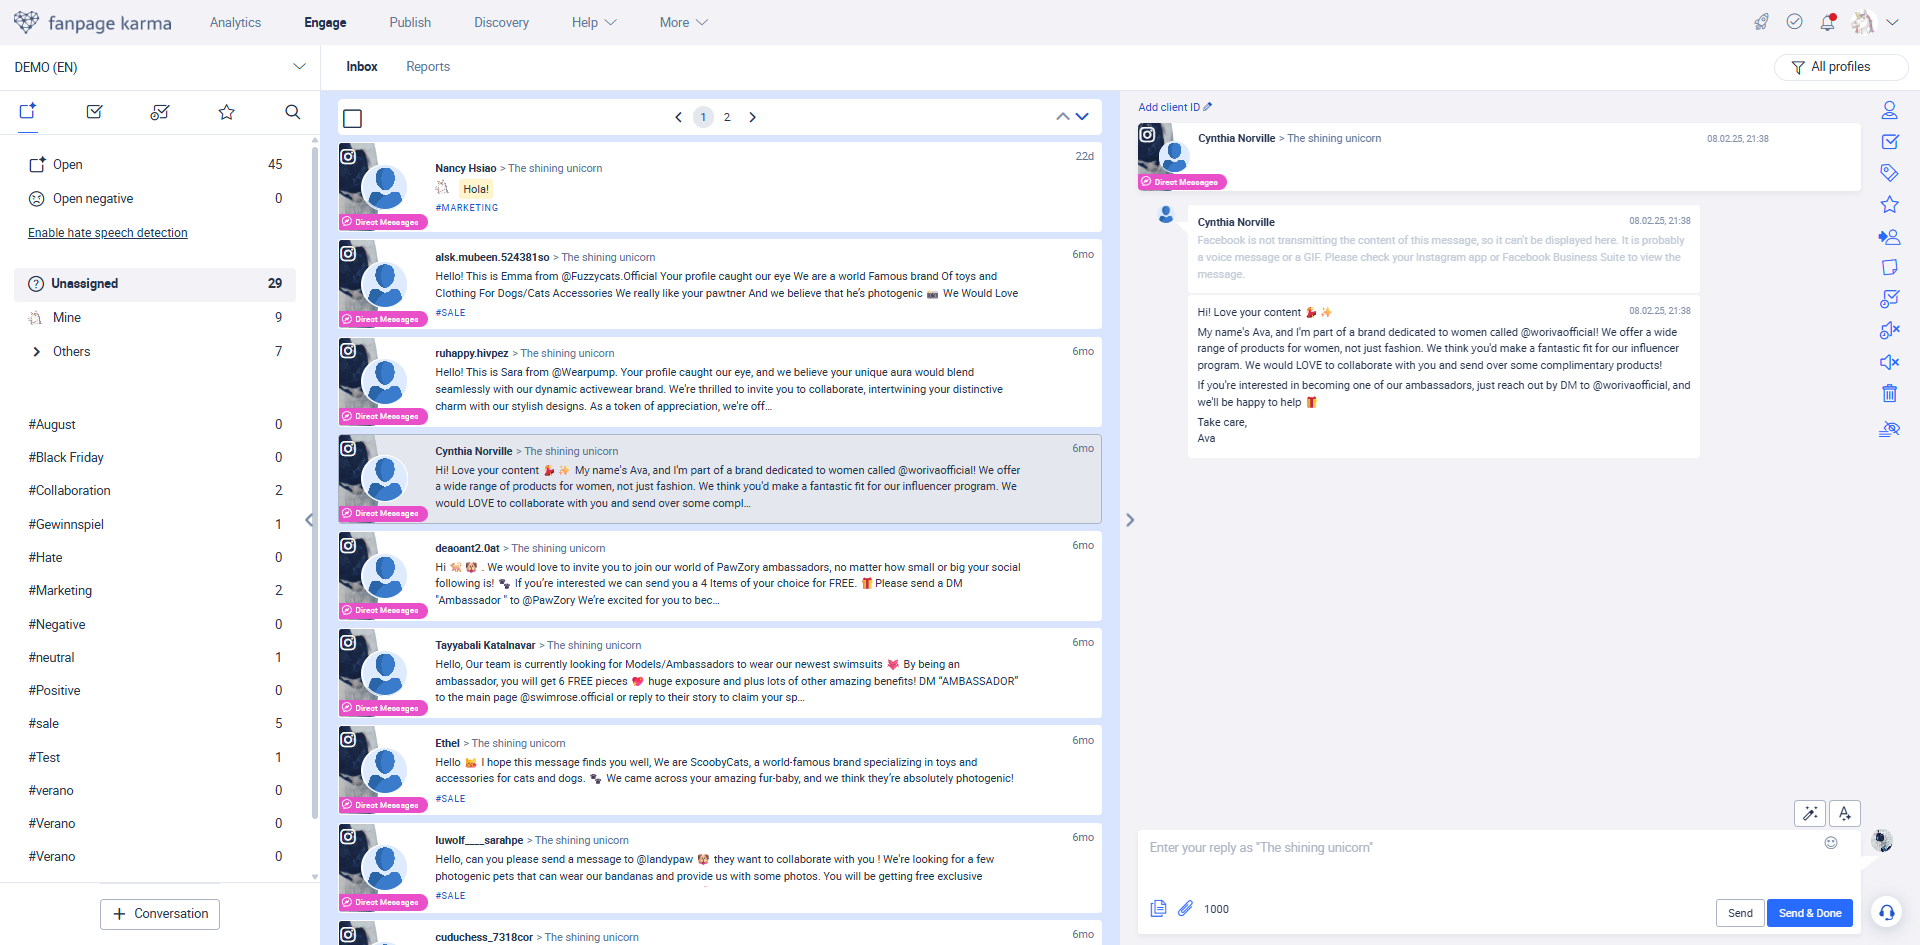This screenshot has width=1920, height=945.
Task: Open the Discovery tab
Action: (501, 22)
